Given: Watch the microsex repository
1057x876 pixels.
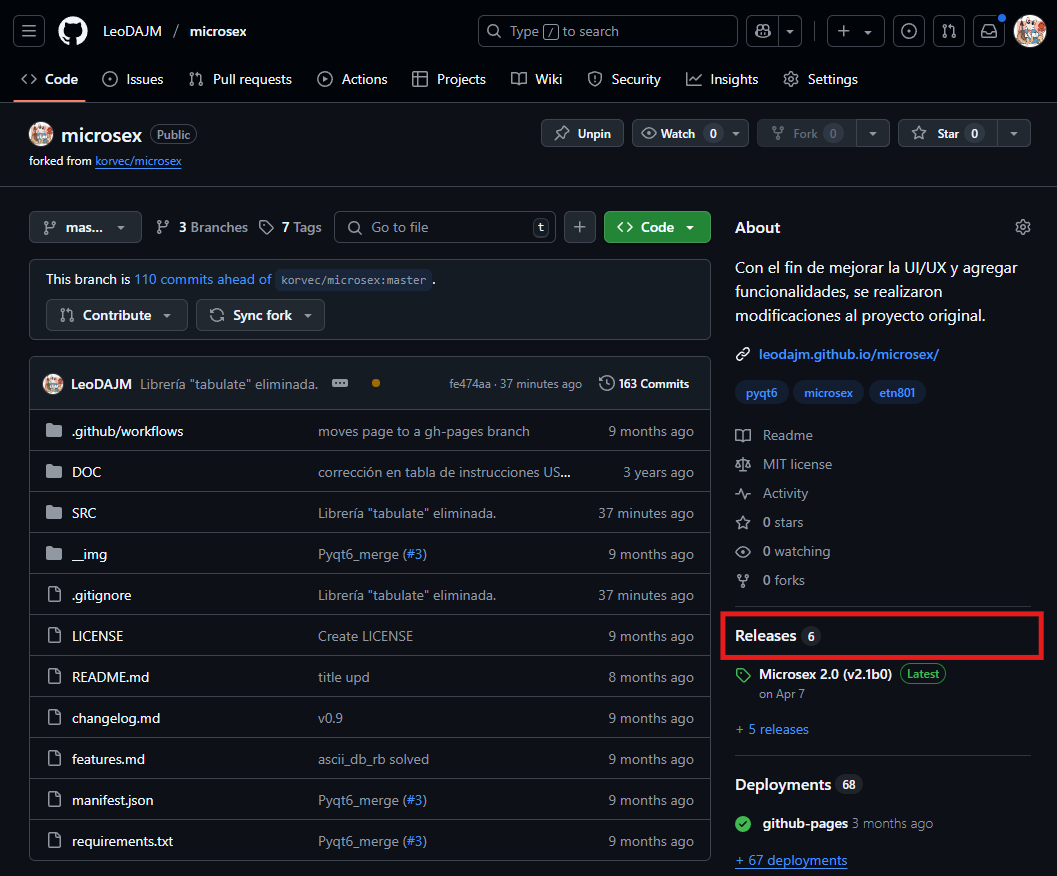Looking at the screenshot, I should (x=680, y=134).
